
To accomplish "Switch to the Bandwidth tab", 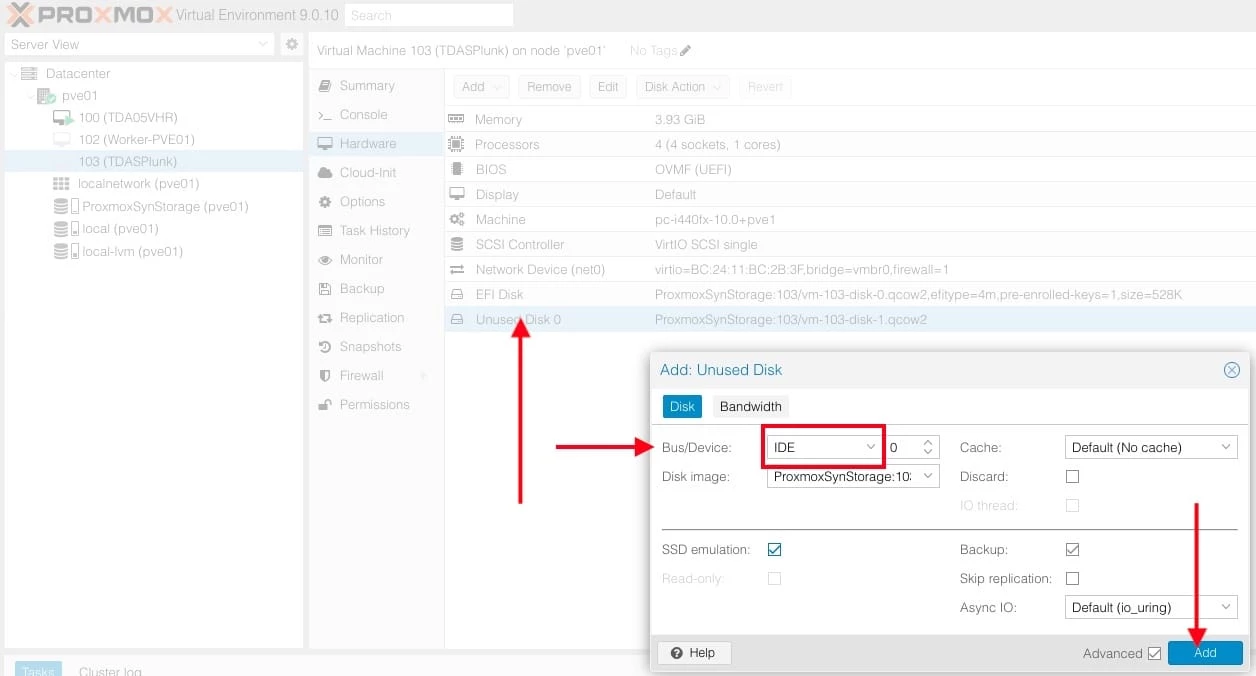I will coord(750,406).
